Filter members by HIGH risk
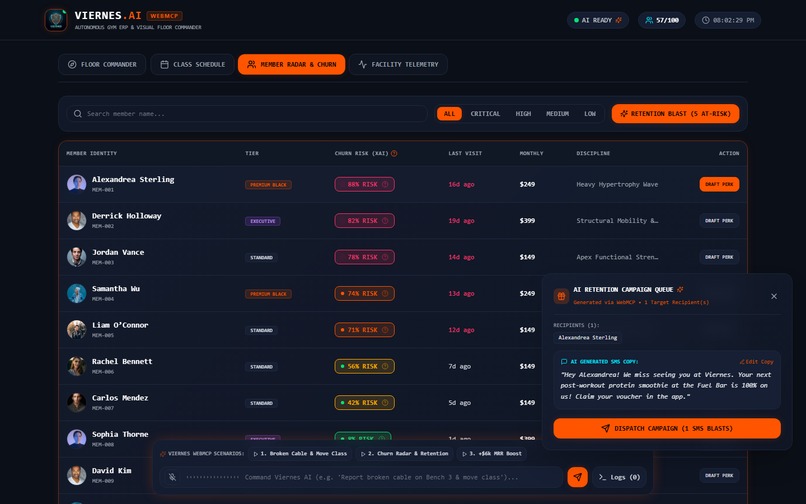The width and height of the screenshot is (806, 504). pyautogui.click(x=523, y=114)
